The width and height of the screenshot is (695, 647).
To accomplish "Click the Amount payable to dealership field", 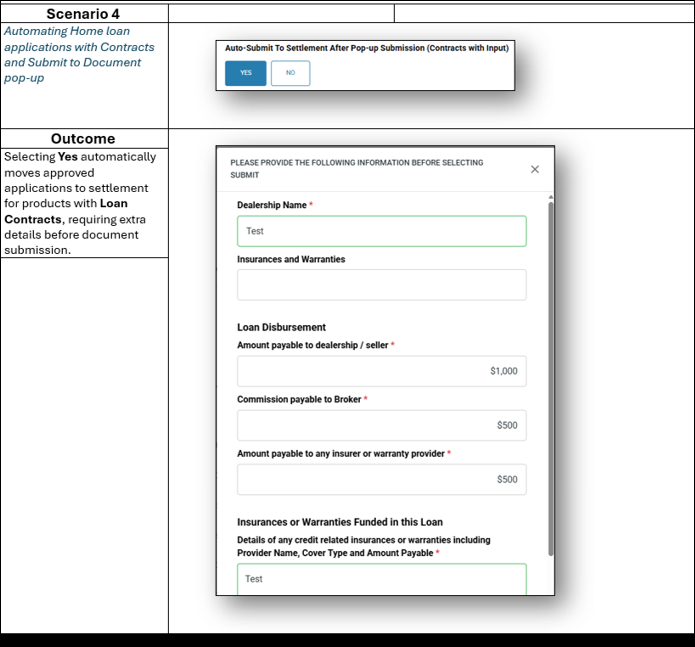I will click(381, 371).
